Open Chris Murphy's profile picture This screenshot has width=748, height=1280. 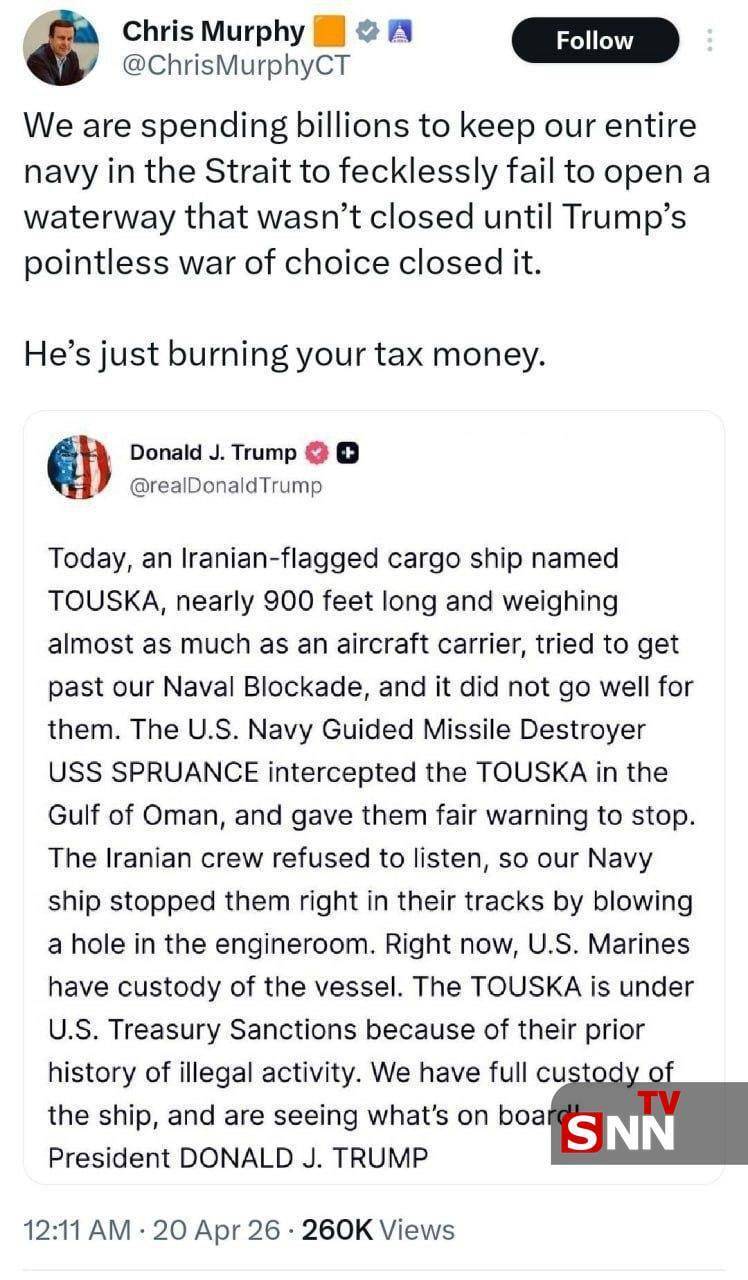[55, 48]
